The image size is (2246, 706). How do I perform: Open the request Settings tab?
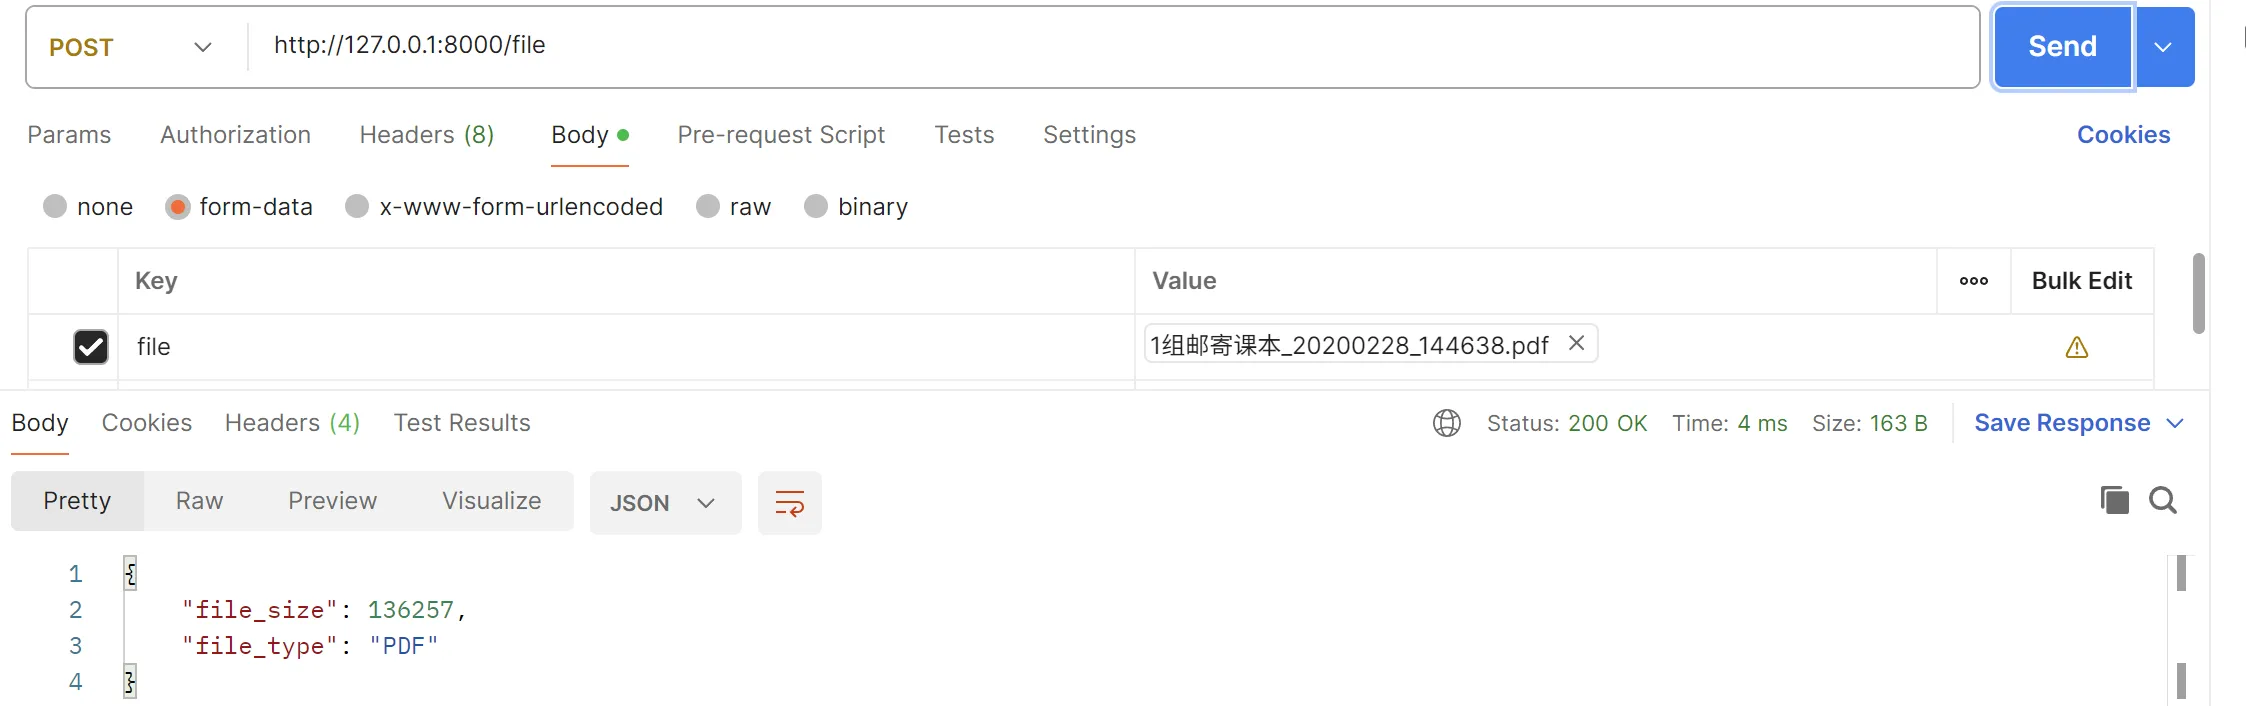(1089, 135)
